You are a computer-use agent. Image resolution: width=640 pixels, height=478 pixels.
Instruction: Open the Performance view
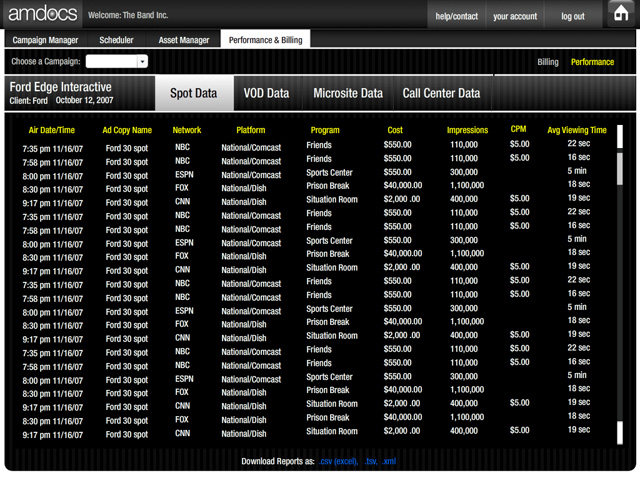tap(592, 62)
